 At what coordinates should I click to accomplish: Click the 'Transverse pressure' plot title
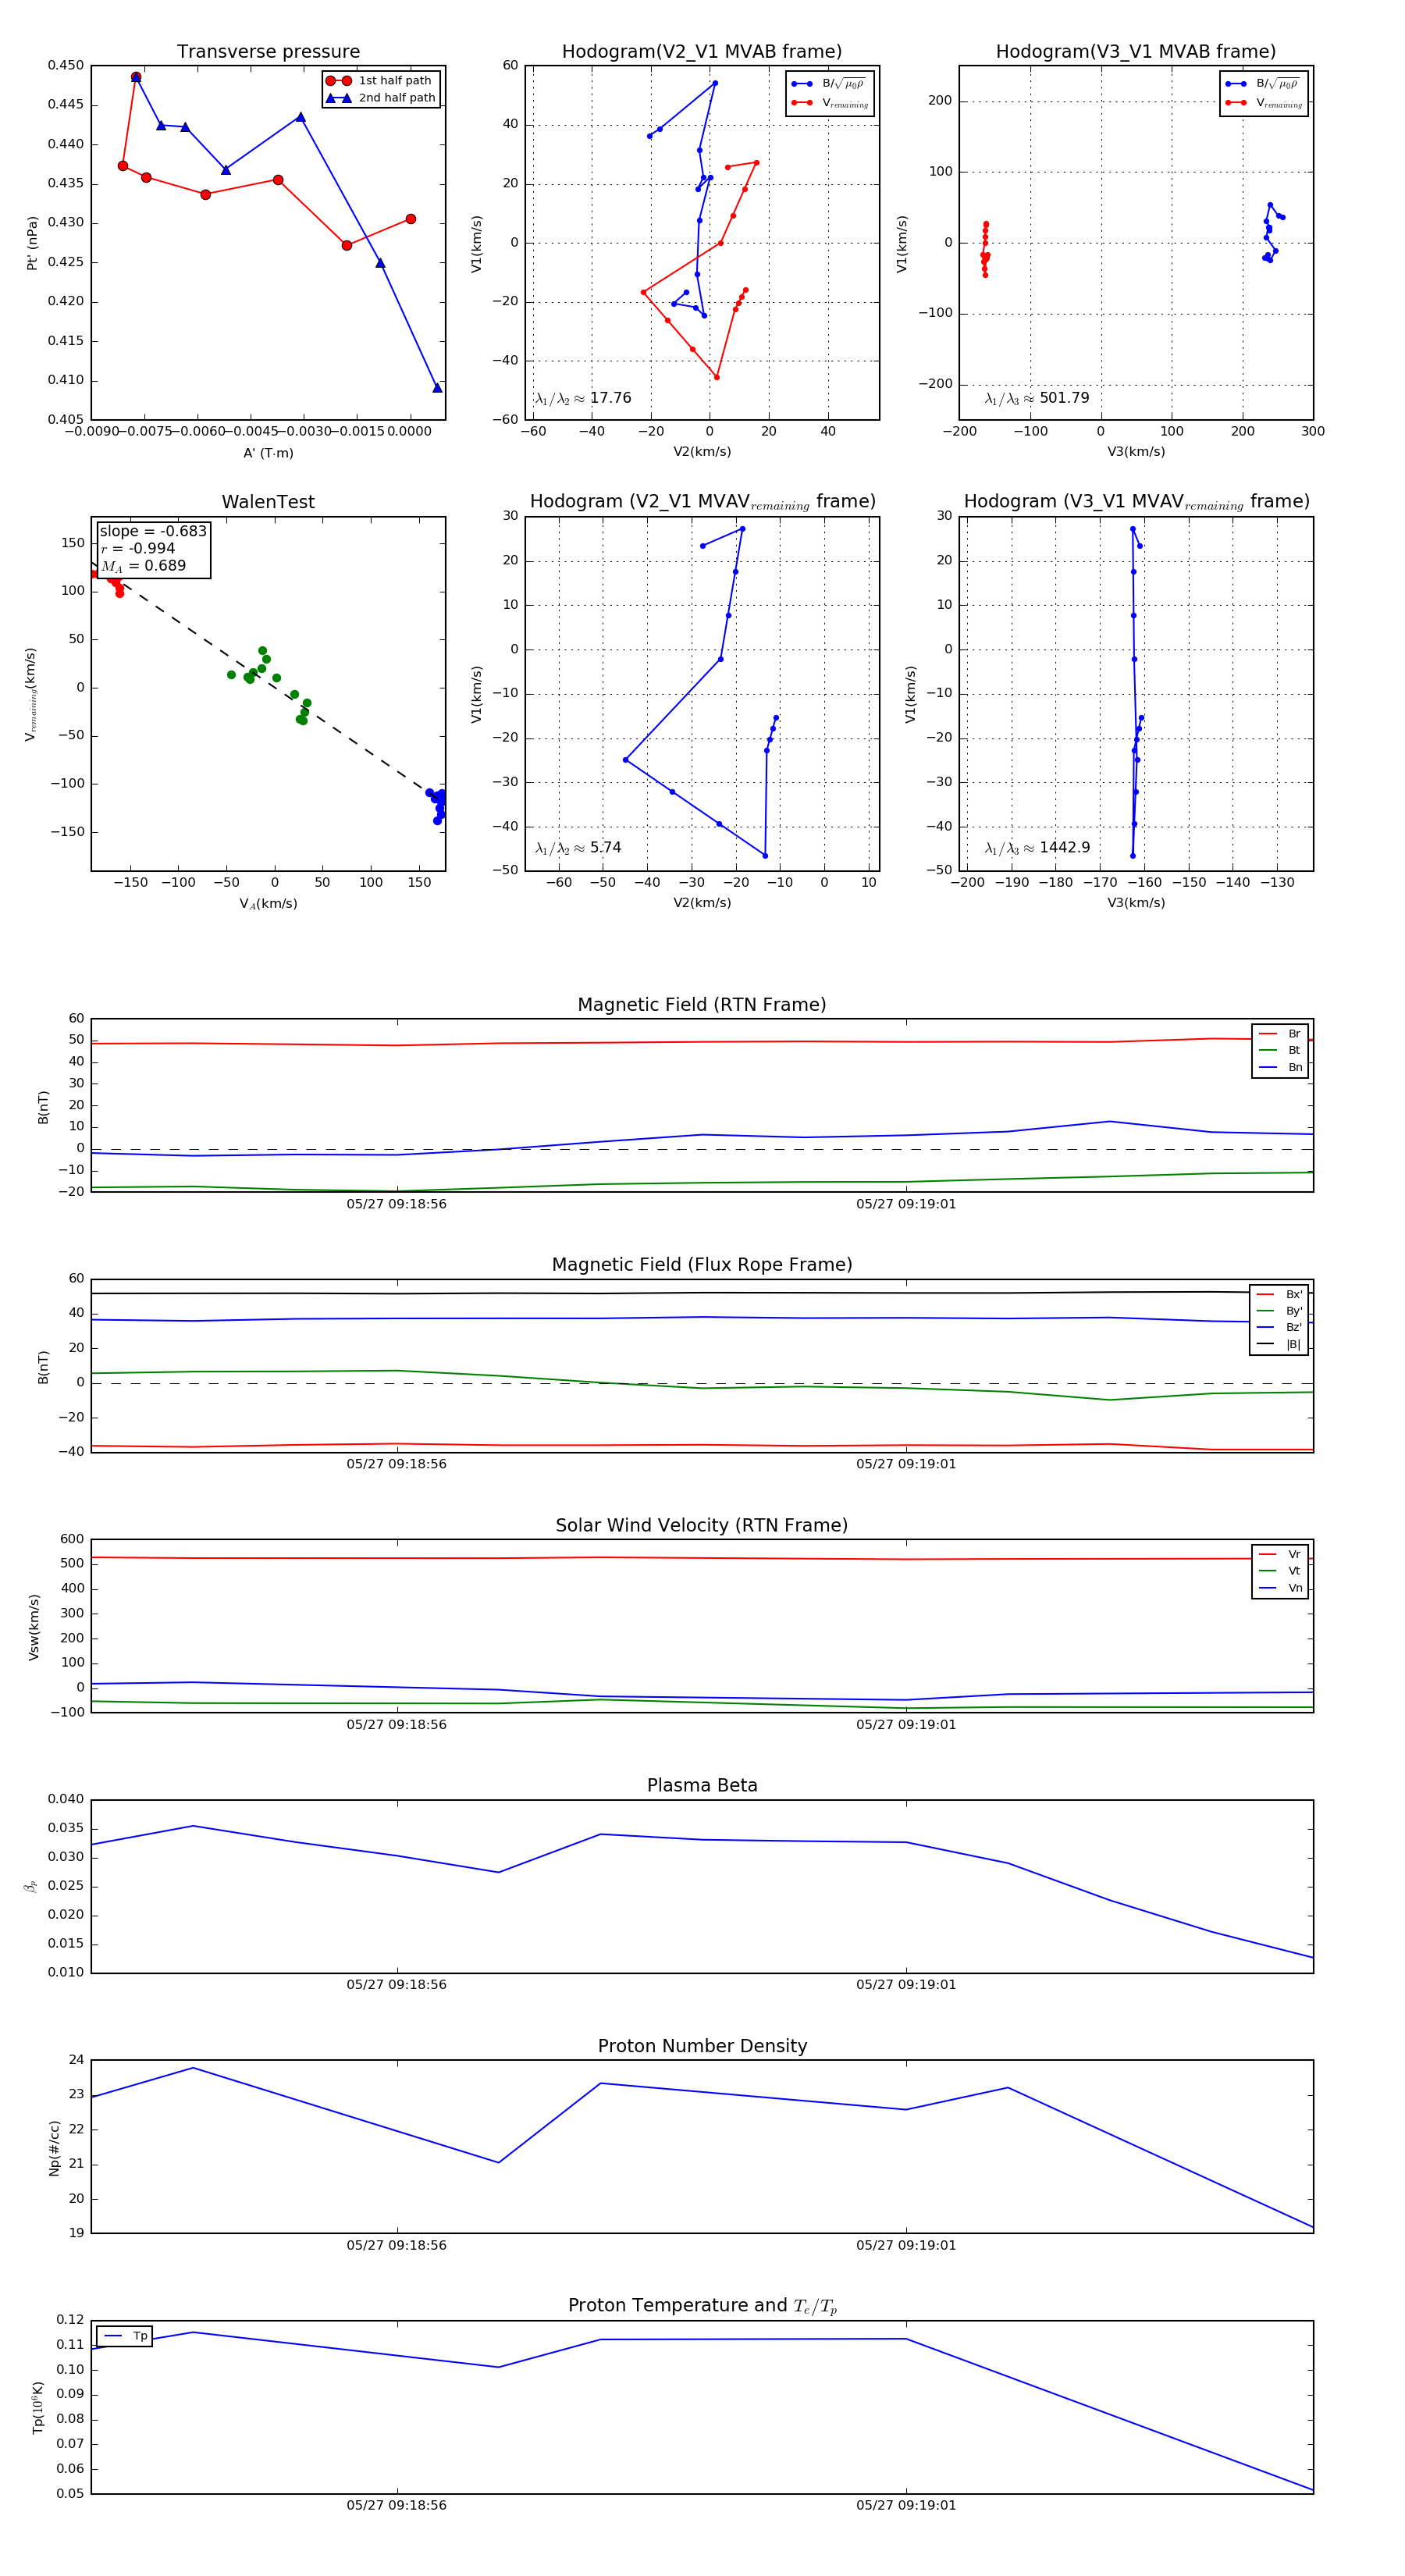[268, 52]
